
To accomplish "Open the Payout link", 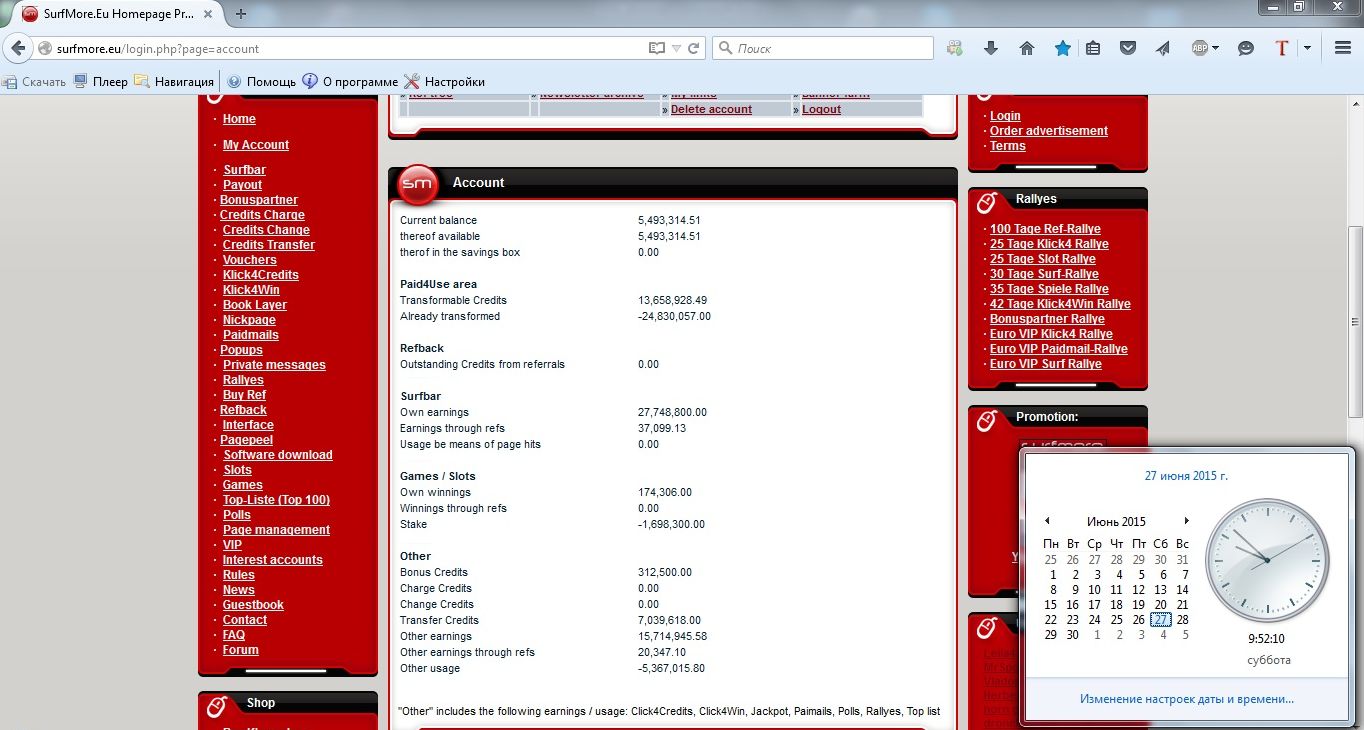I will (x=242, y=185).
